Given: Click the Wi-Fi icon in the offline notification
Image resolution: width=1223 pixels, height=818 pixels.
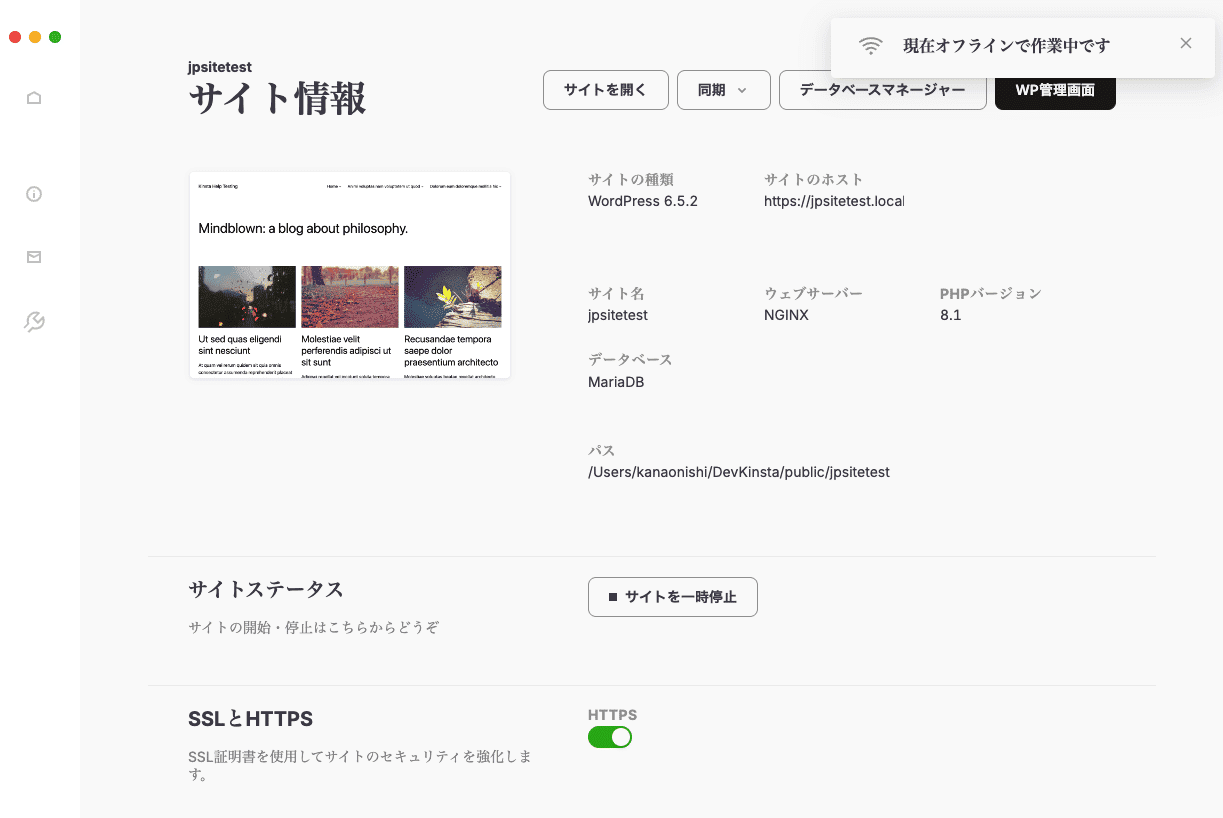Looking at the screenshot, I should pyautogui.click(x=871, y=44).
